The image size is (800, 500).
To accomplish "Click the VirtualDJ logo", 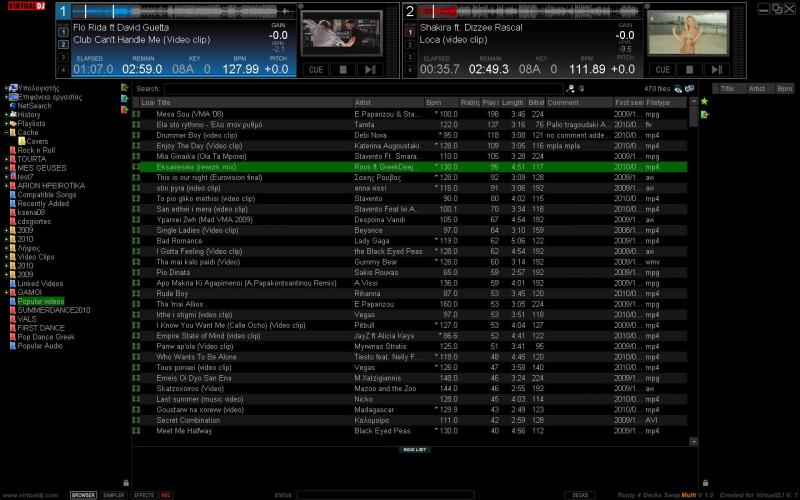I will 27,6.
